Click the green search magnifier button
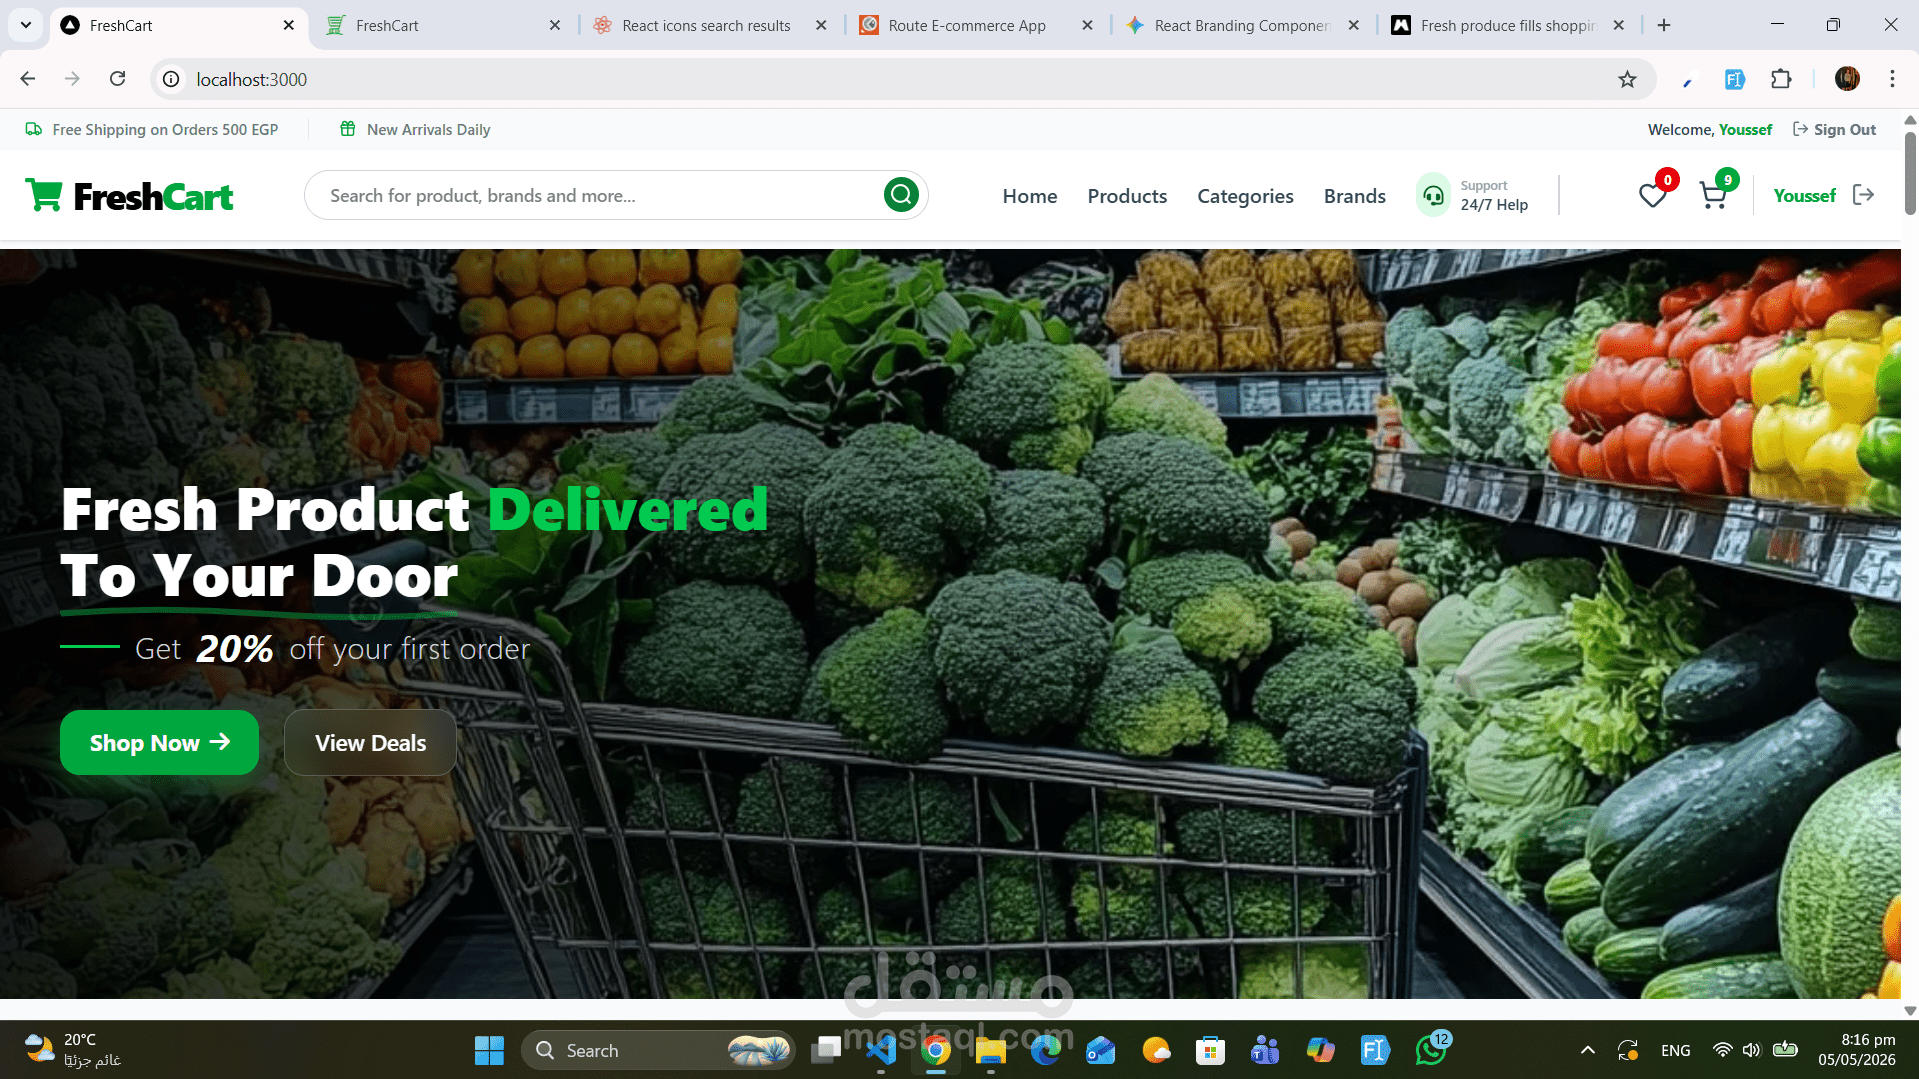1919x1079 pixels. [901, 195]
